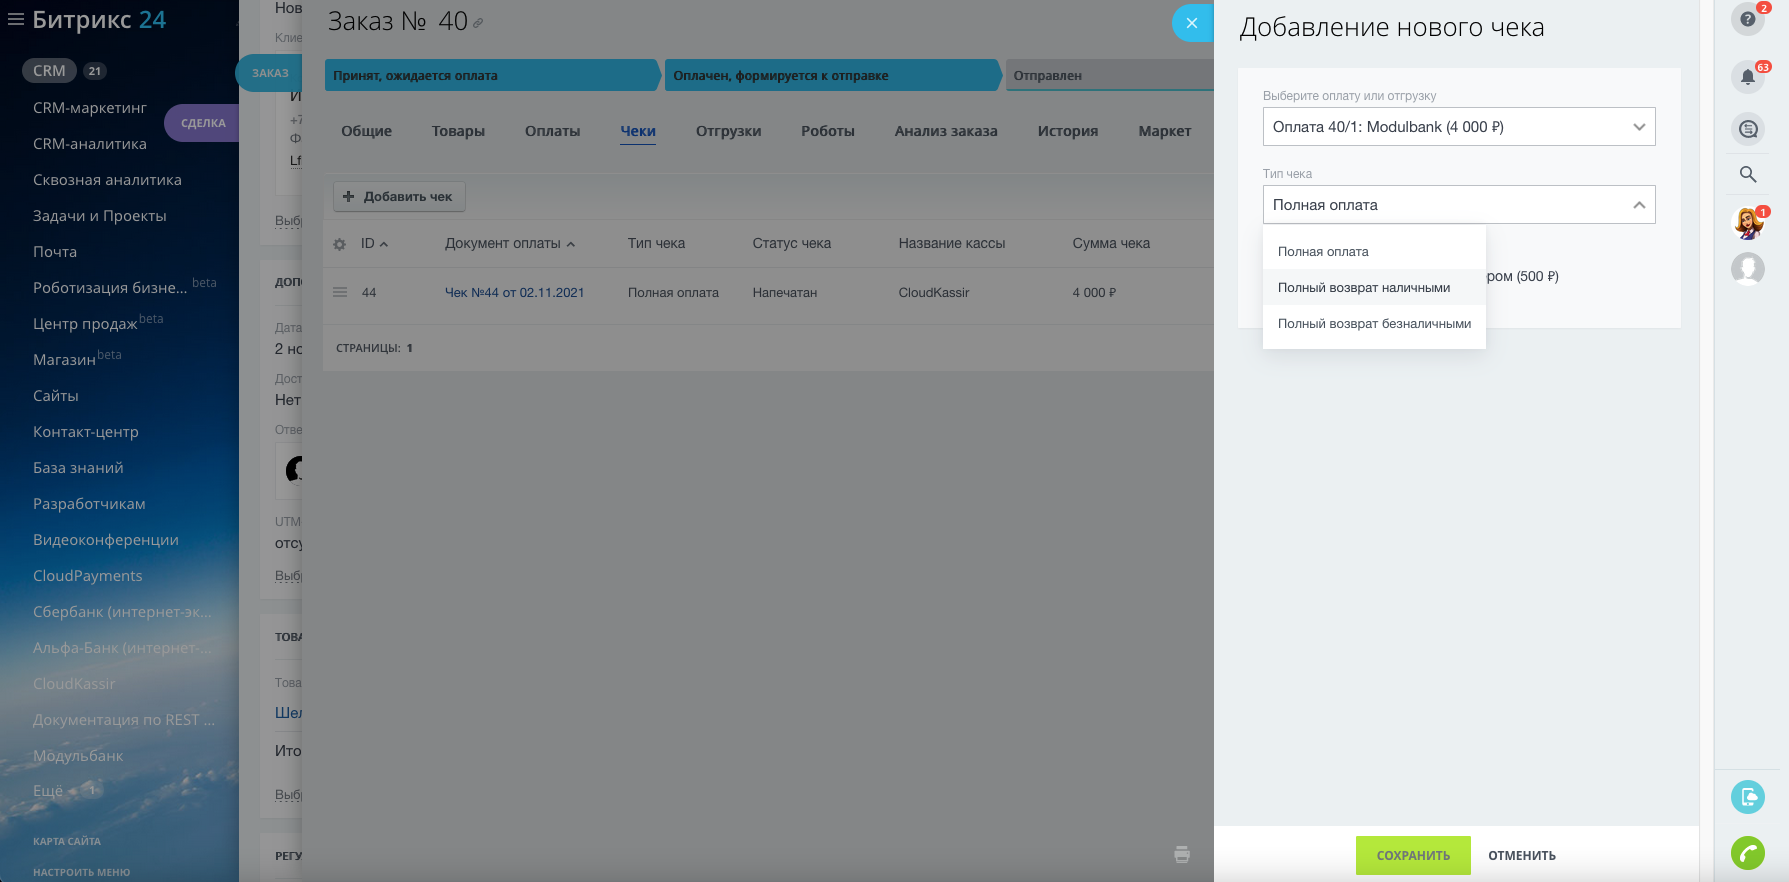Open the Анализ заказа tab
The image size is (1789, 882).
tap(946, 131)
